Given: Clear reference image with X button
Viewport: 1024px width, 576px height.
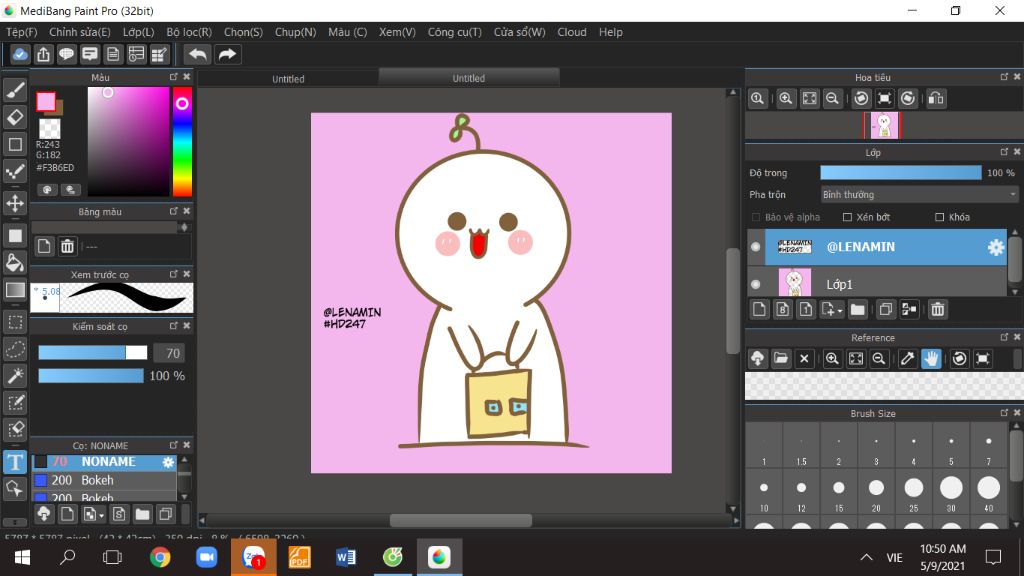Looking at the screenshot, I should 805,359.
